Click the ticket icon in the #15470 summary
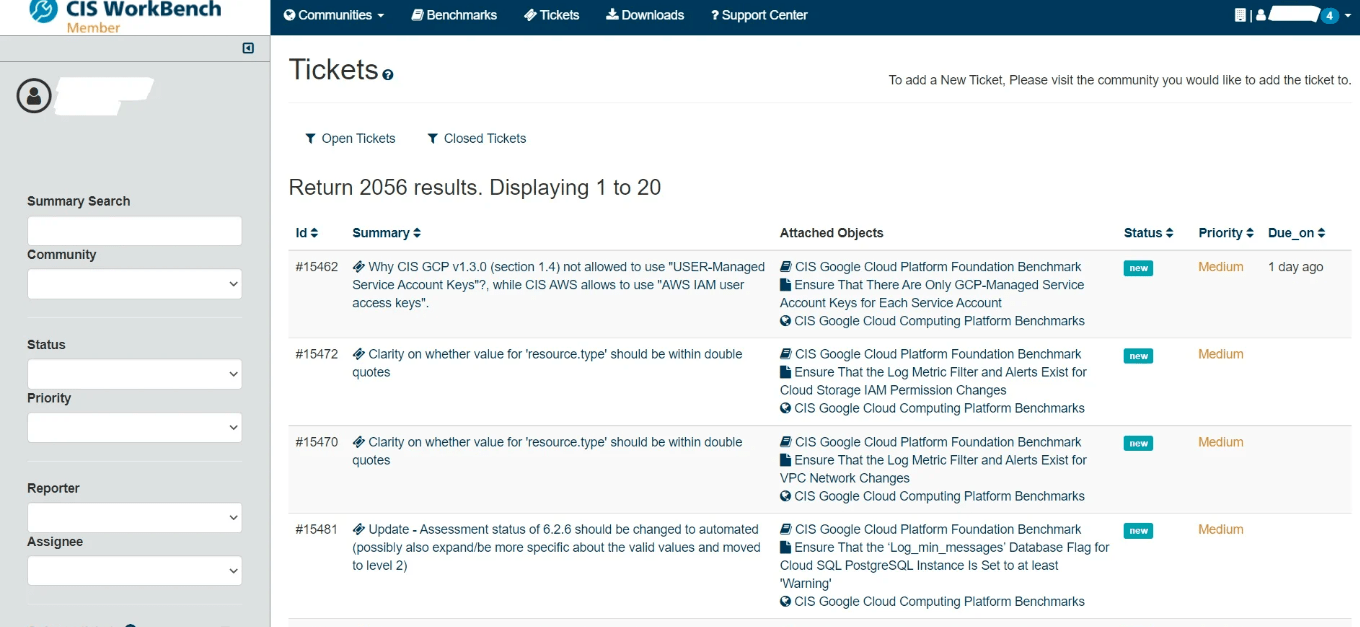The image size is (1360, 627). [358, 442]
